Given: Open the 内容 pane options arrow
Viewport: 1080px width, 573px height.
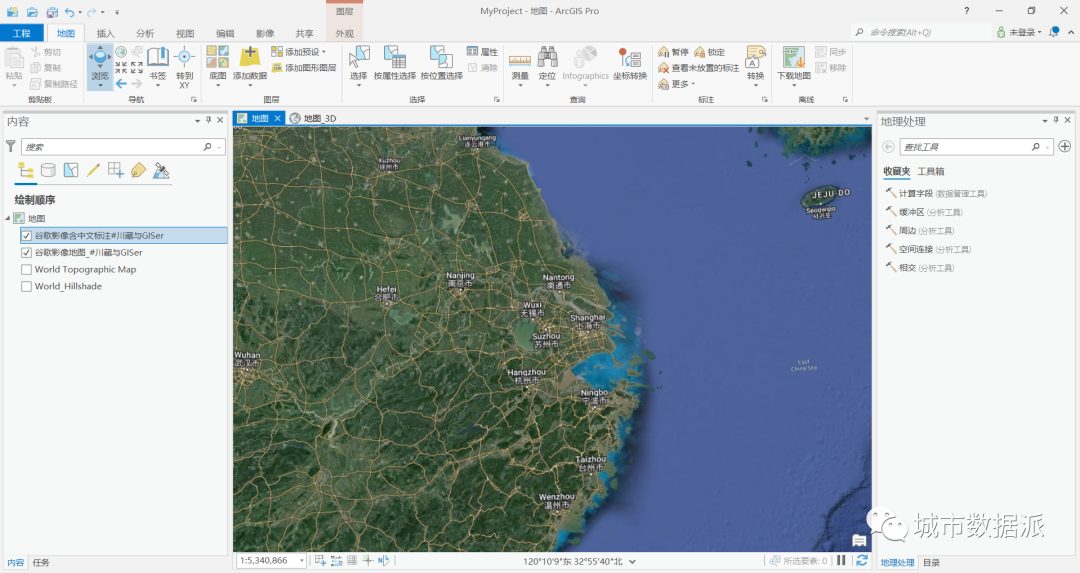Looking at the screenshot, I should (x=197, y=121).
